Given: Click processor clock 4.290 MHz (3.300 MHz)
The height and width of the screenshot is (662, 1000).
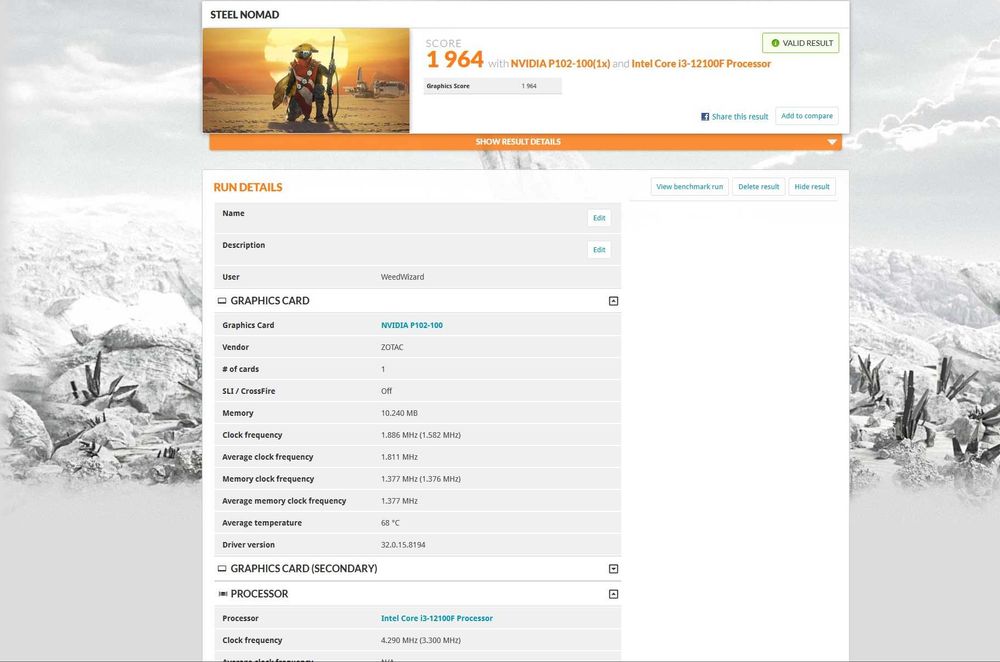Looking at the screenshot, I should [x=421, y=640].
